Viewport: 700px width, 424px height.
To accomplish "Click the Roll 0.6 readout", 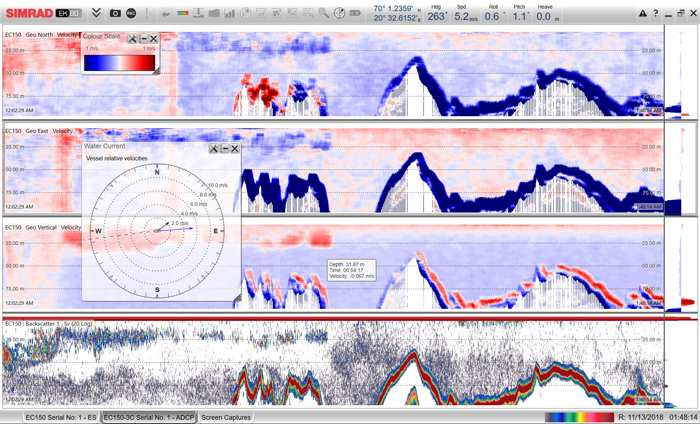I will (493, 13).
